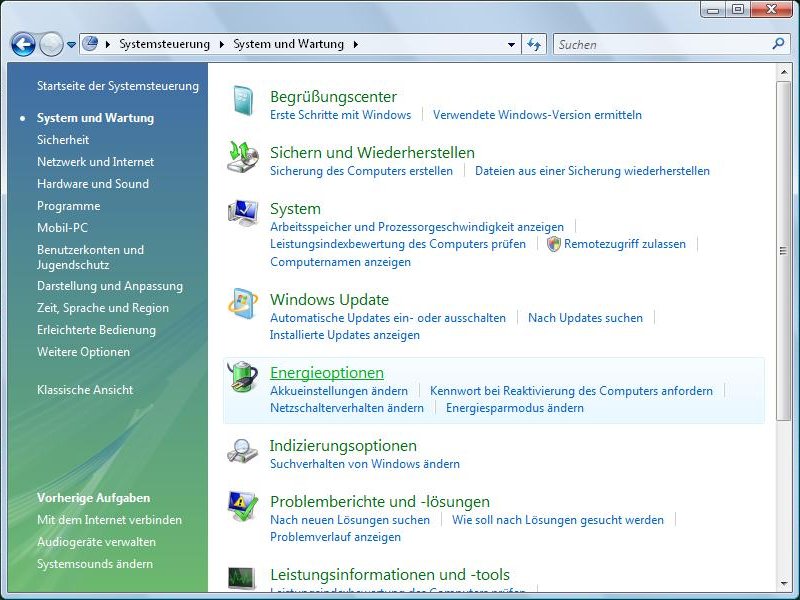
Task: Go to Startseite der Systemsteuerung
Action: coord(118,86)
